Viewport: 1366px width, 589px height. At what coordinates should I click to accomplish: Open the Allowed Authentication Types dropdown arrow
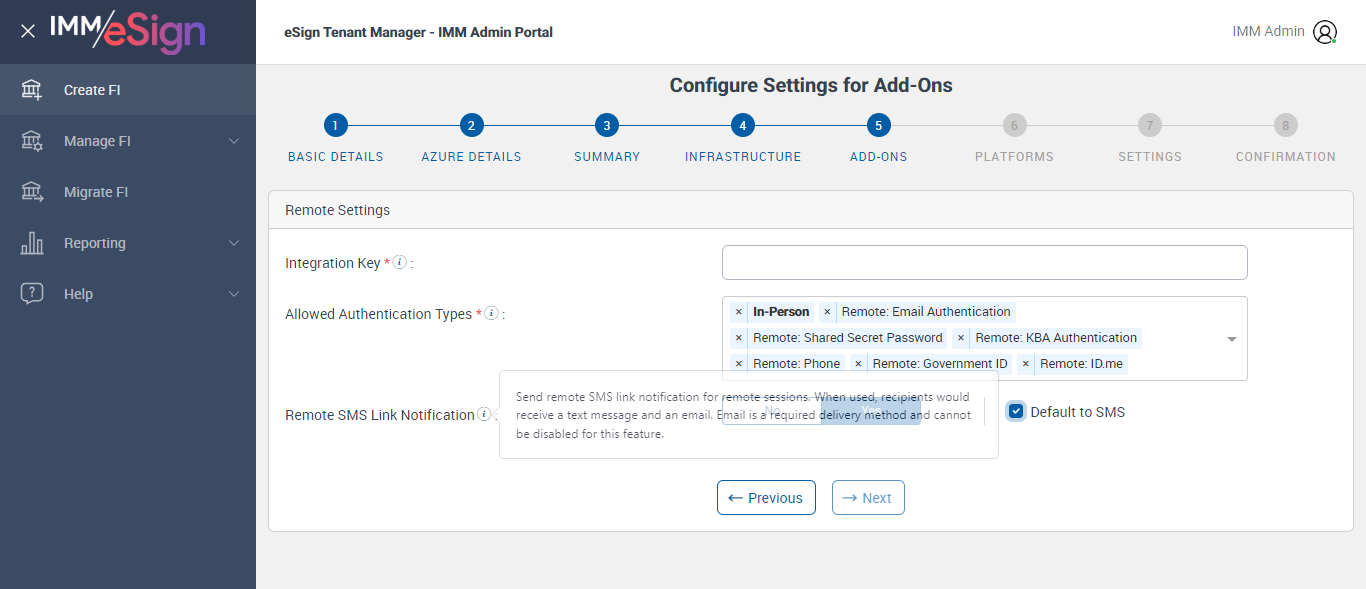[x=1232, y=339]
